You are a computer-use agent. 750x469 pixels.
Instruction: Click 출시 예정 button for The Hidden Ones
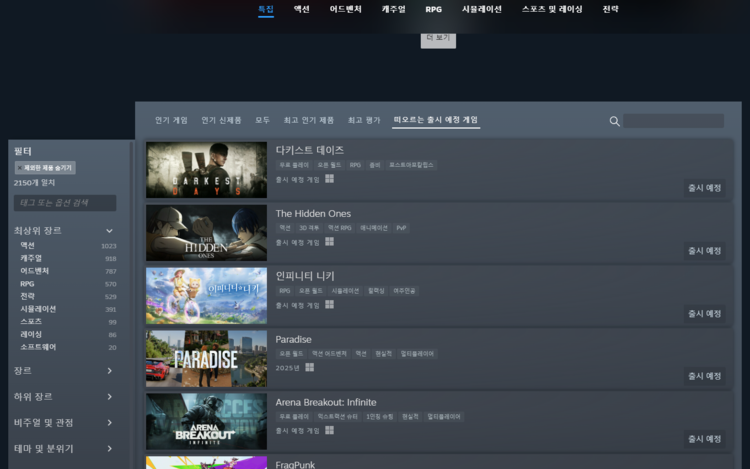tap(704, 251)
